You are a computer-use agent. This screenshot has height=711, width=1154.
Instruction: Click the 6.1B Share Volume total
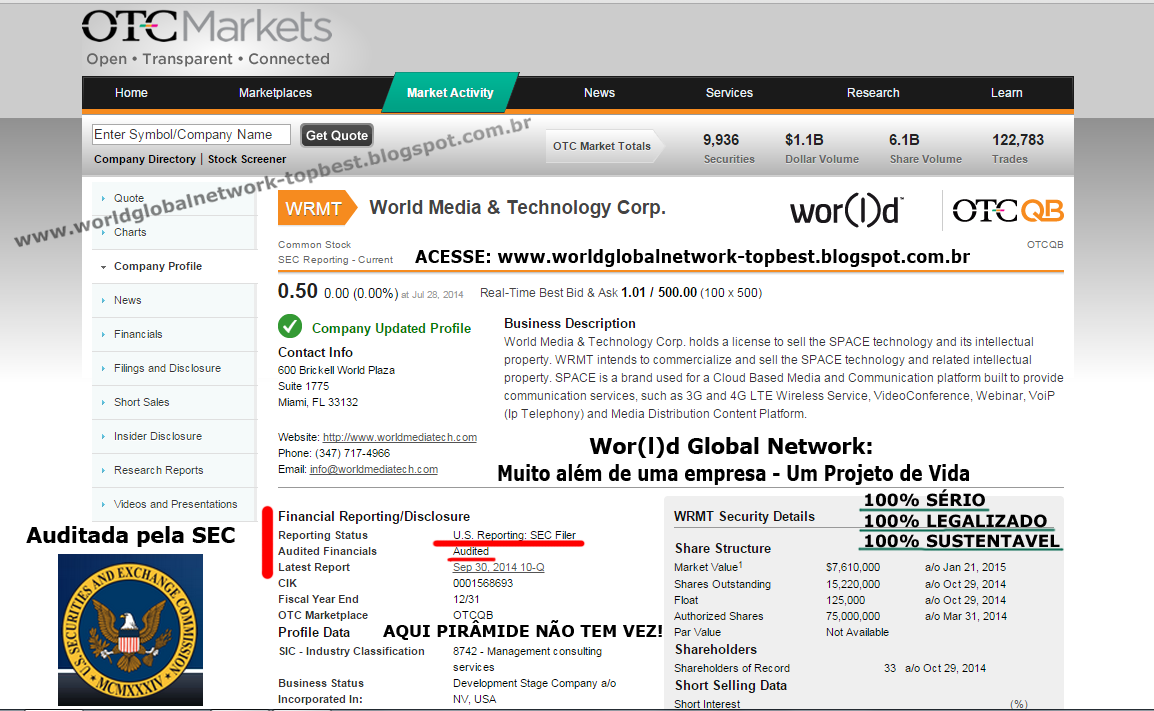925,148
